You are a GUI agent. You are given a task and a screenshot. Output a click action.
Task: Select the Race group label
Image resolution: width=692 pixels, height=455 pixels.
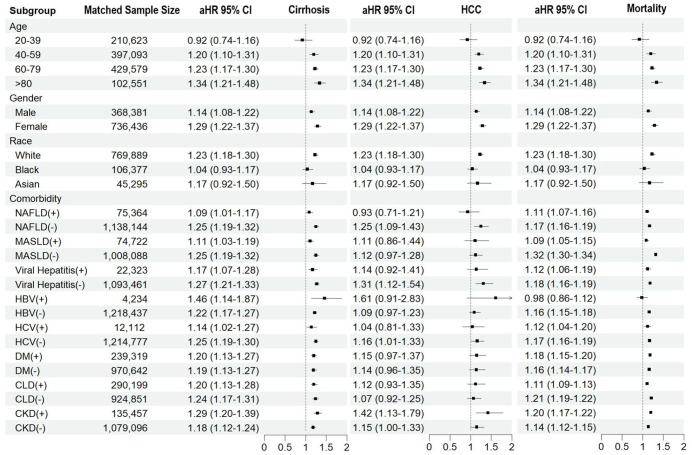click(x=20, y=141)
